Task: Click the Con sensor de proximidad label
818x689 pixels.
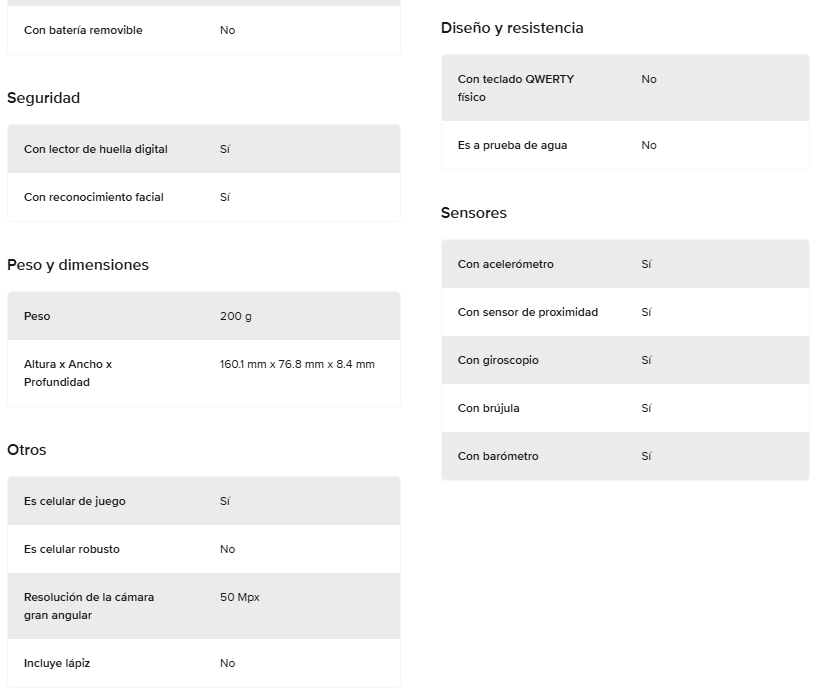Action: [528, 312]
